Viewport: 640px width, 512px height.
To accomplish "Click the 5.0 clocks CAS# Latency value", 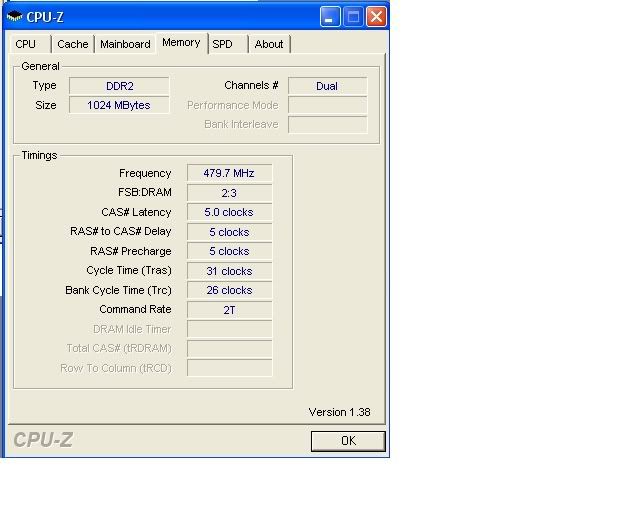I will tap(229, 212).
